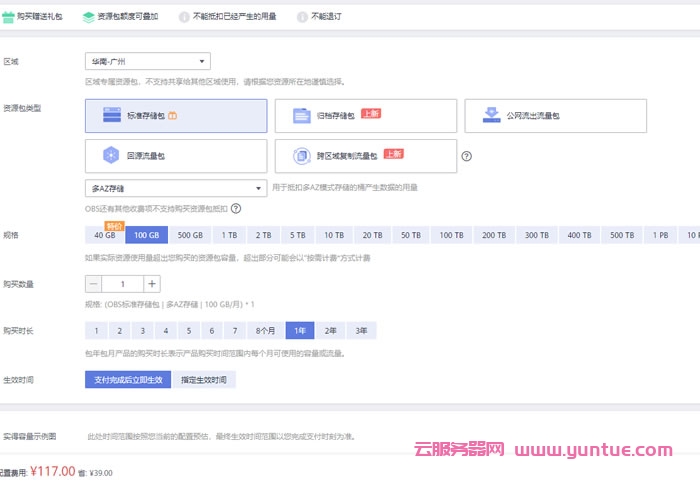This screenshot has width=700, height=486.
Task: Click the purchase quantity input field
Action: 122,284
